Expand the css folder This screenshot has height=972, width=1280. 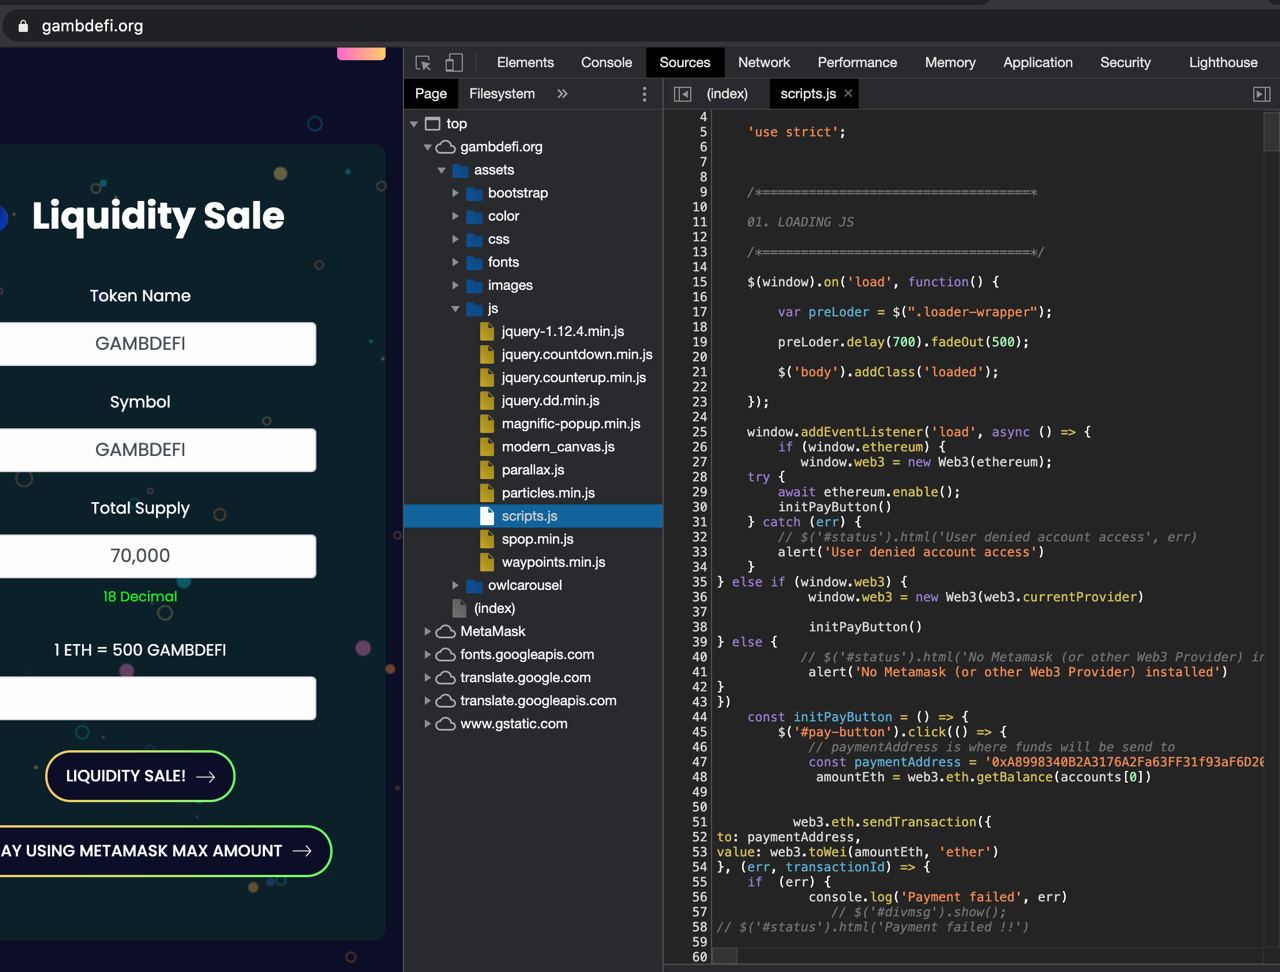coord(455,239)
